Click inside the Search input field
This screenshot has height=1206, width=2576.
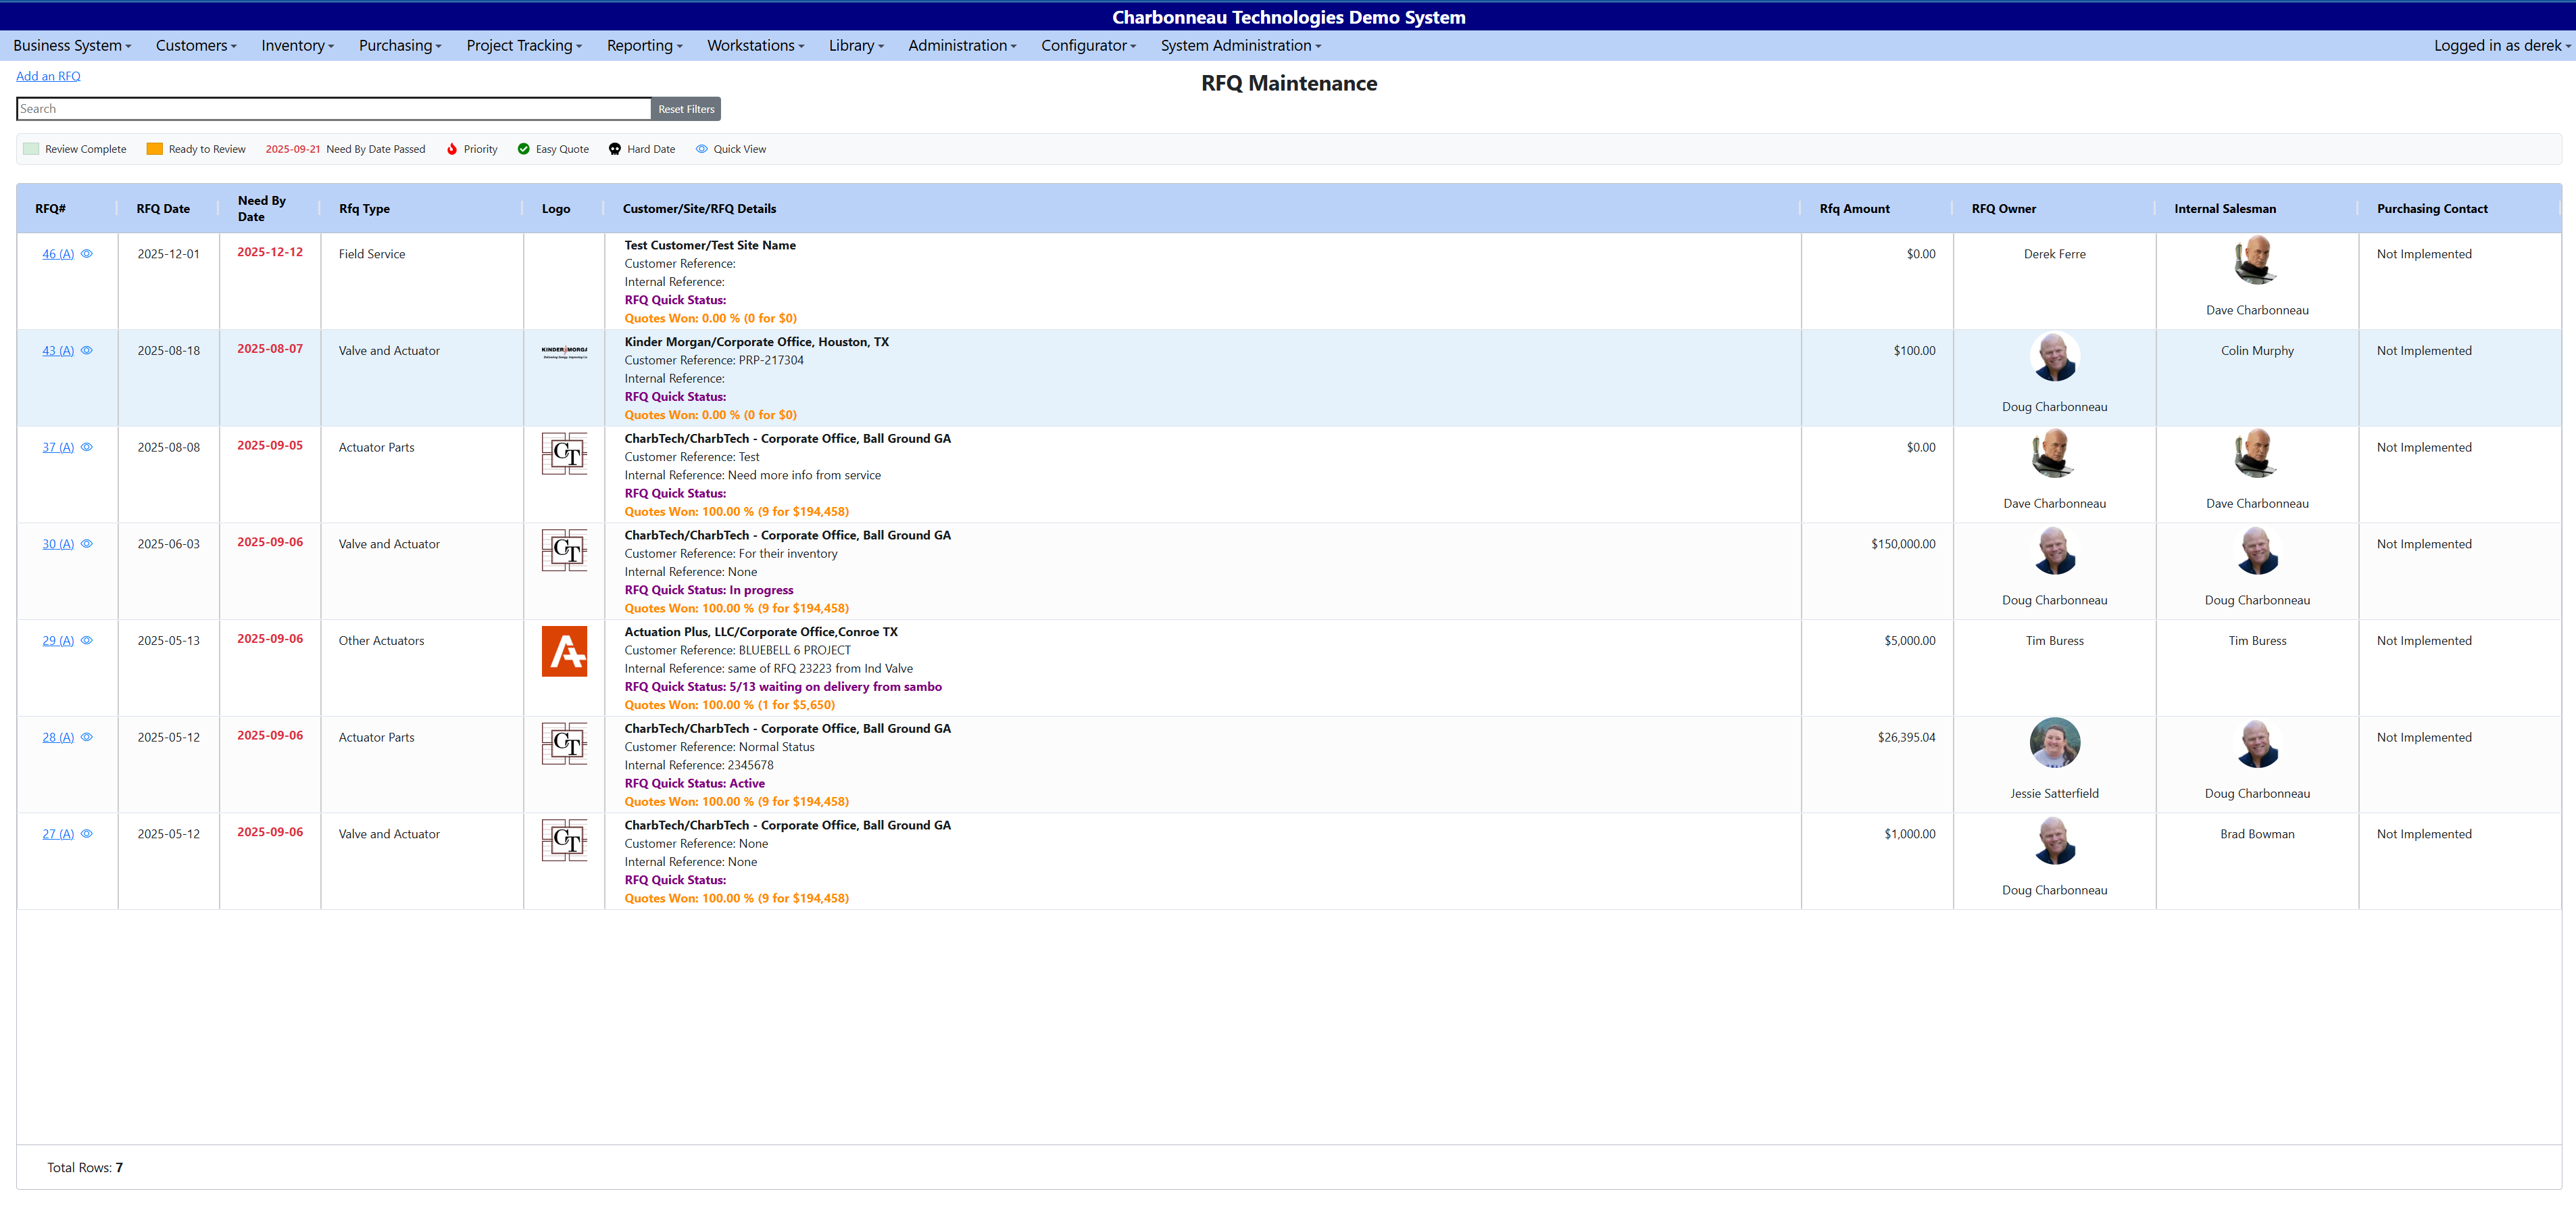330,108
